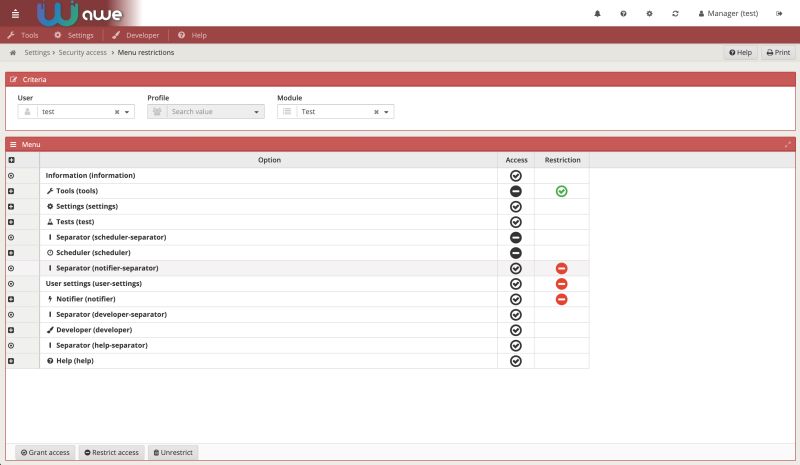The width and height of the screenshot is (800, 465).
Task: Click the refresh icon in top bar
Action: (x=675, y=14)
